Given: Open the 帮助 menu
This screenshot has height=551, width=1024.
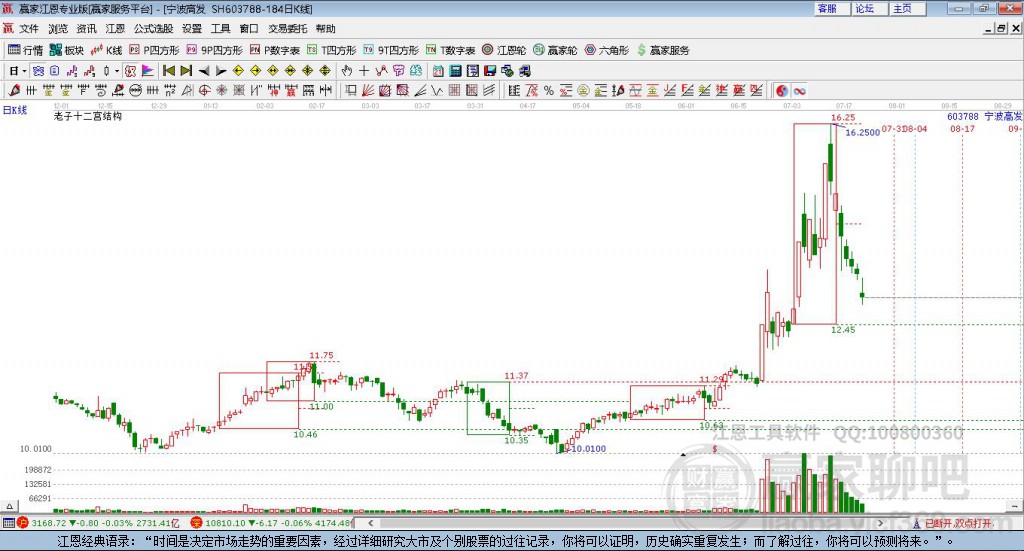Looking at the screenshot, I should click(325, 29).
